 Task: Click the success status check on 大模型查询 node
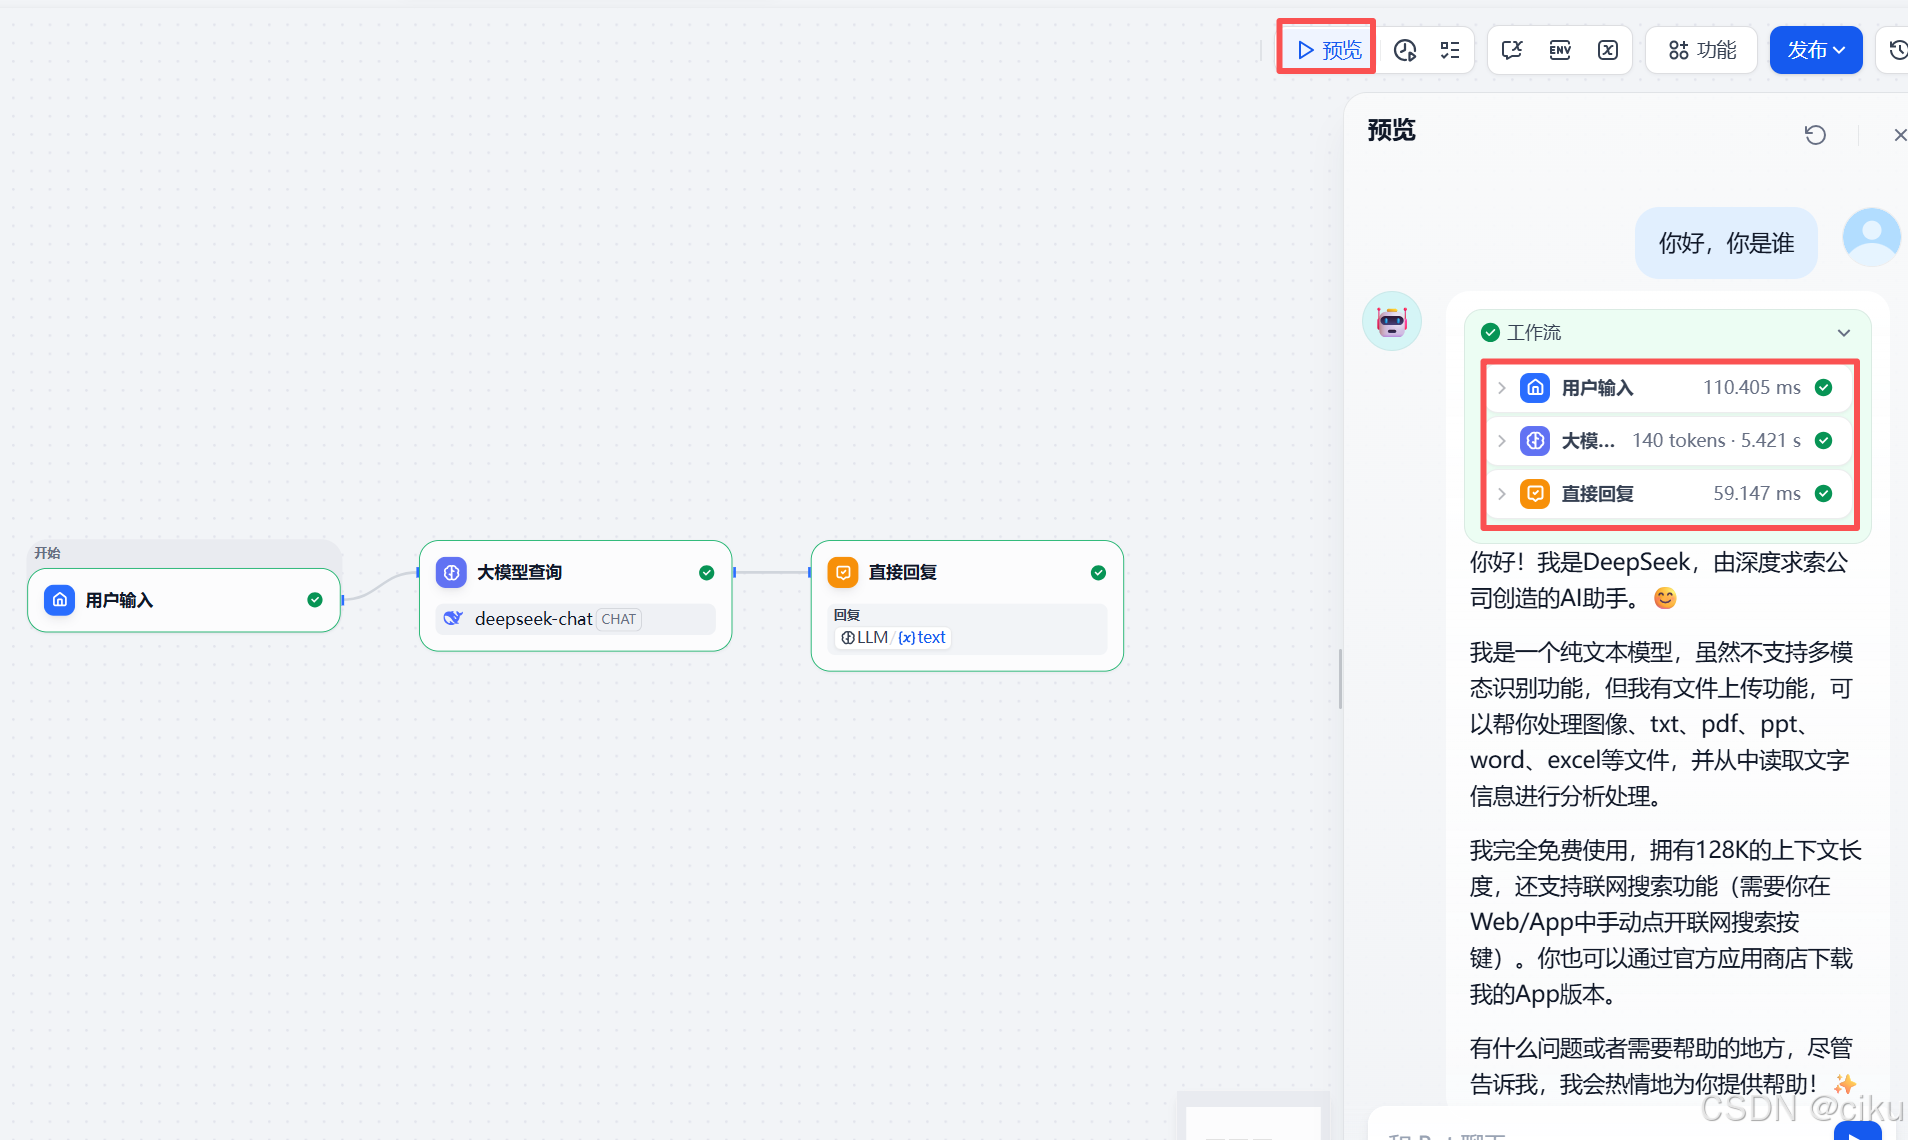pos(706,572)
